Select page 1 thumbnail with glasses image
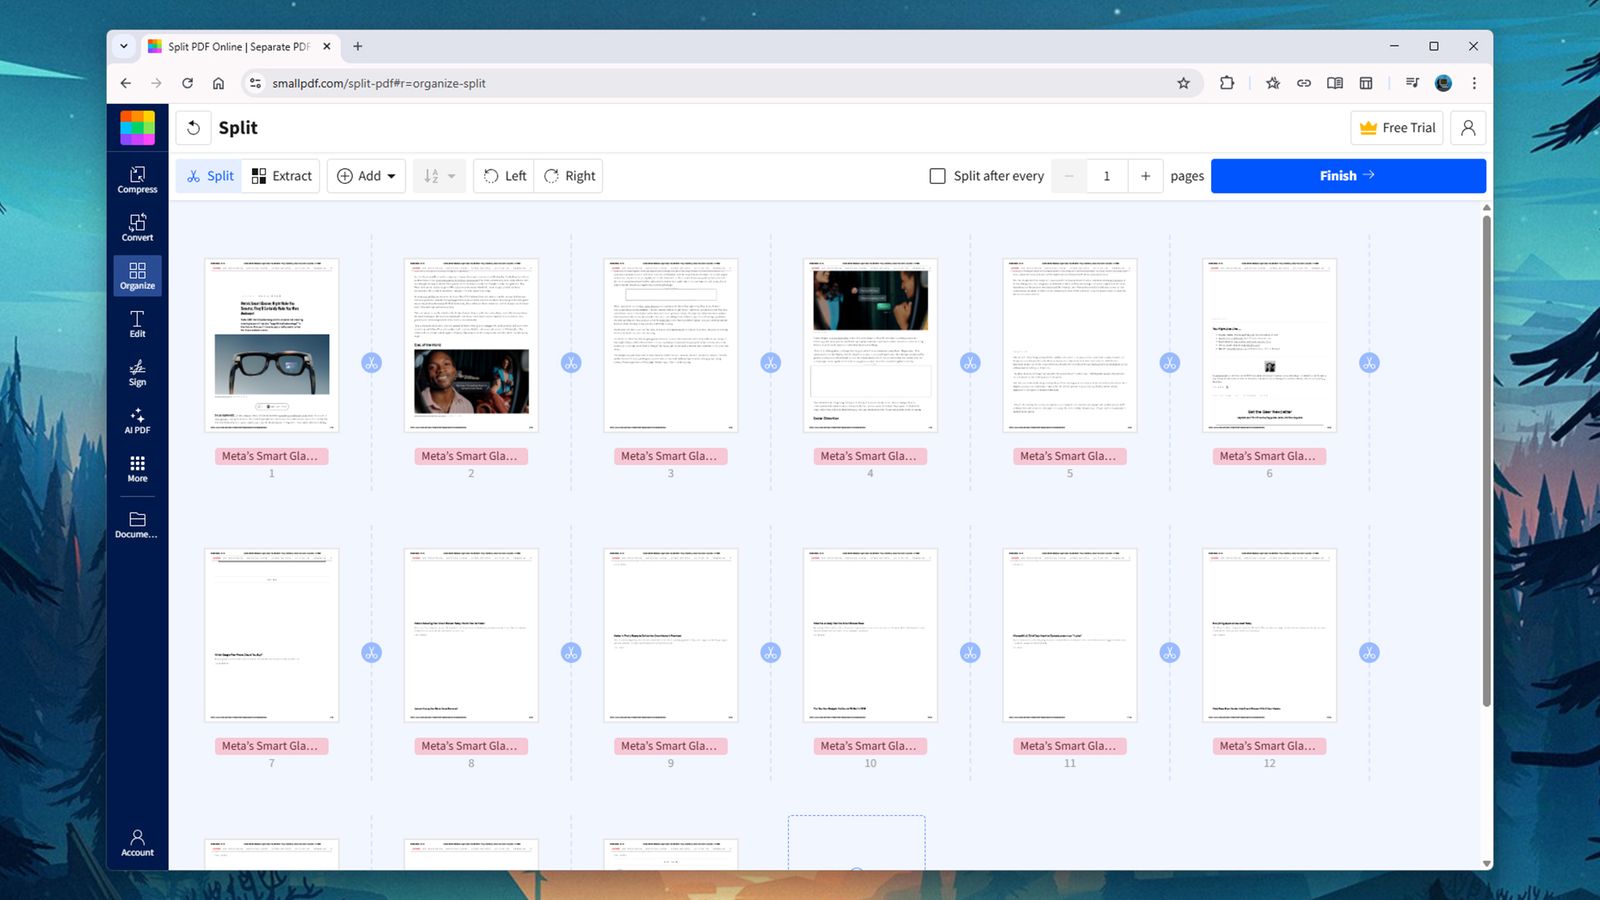Image resolution: width=1600 pixels, height=900 pixels. 271,345
